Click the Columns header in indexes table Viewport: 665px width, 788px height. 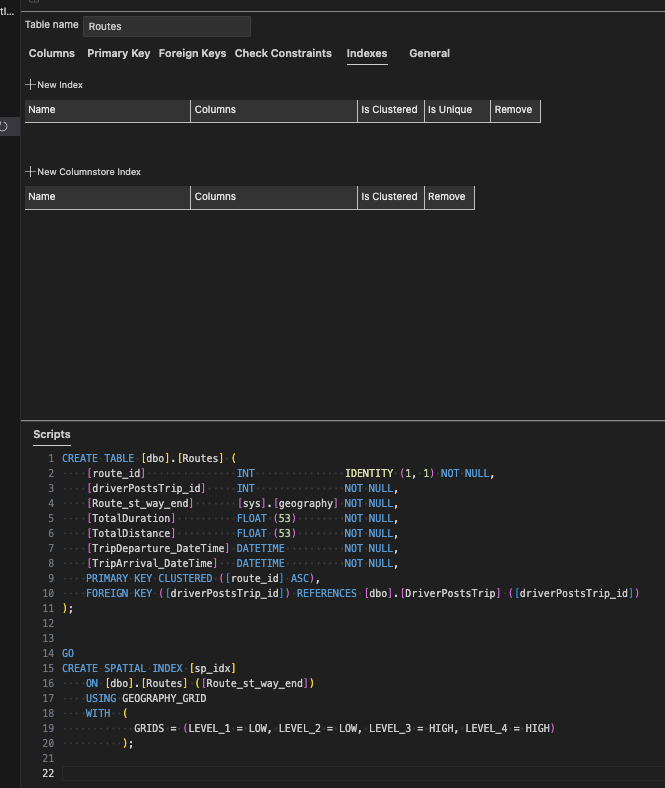coord(274,110)
